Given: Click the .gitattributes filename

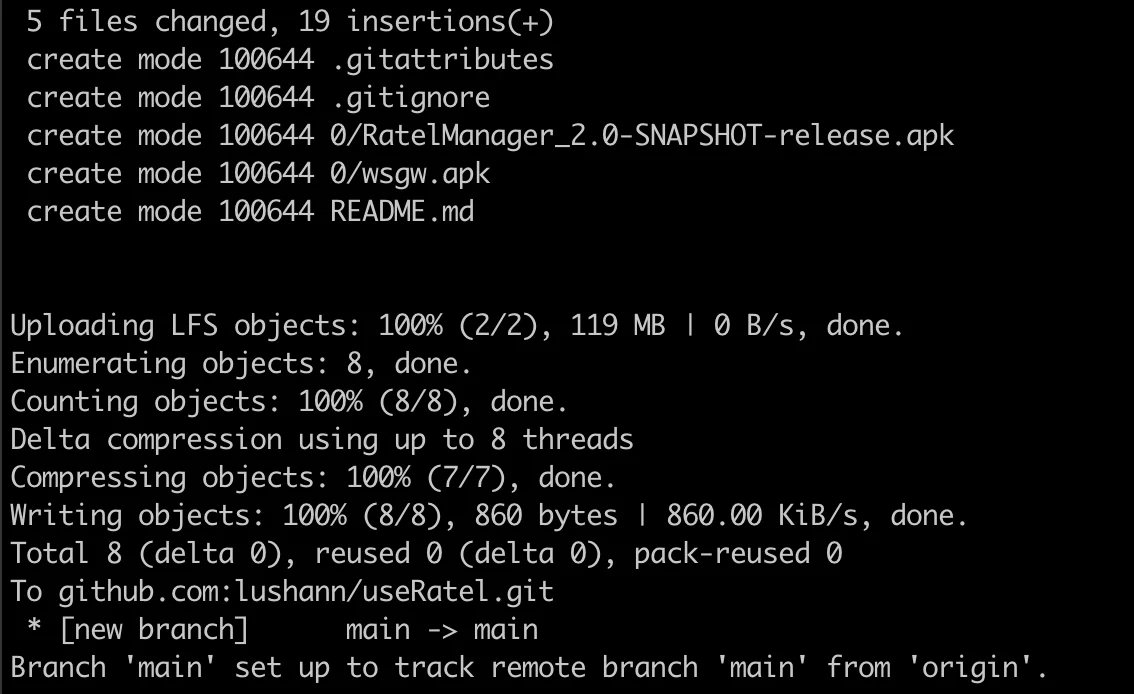Looking at the screenshot, I should [x=442, y=59].
